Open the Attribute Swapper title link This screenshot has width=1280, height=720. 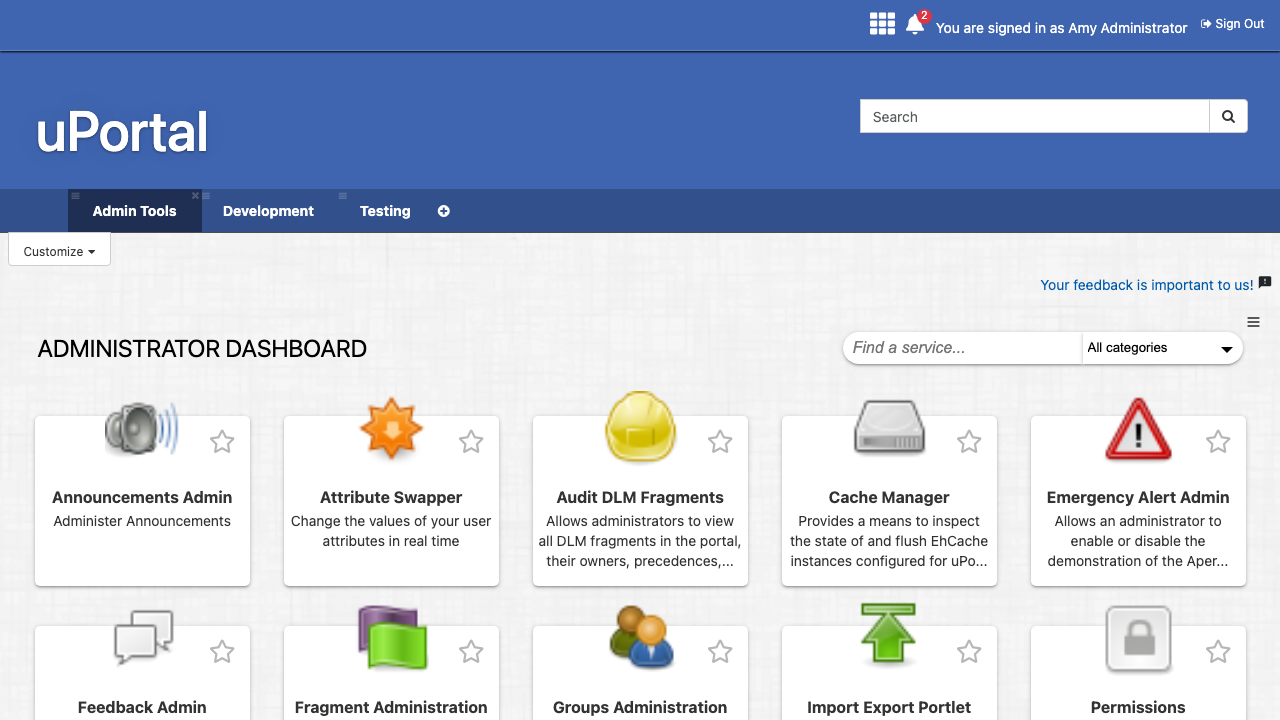coord(391,497)
